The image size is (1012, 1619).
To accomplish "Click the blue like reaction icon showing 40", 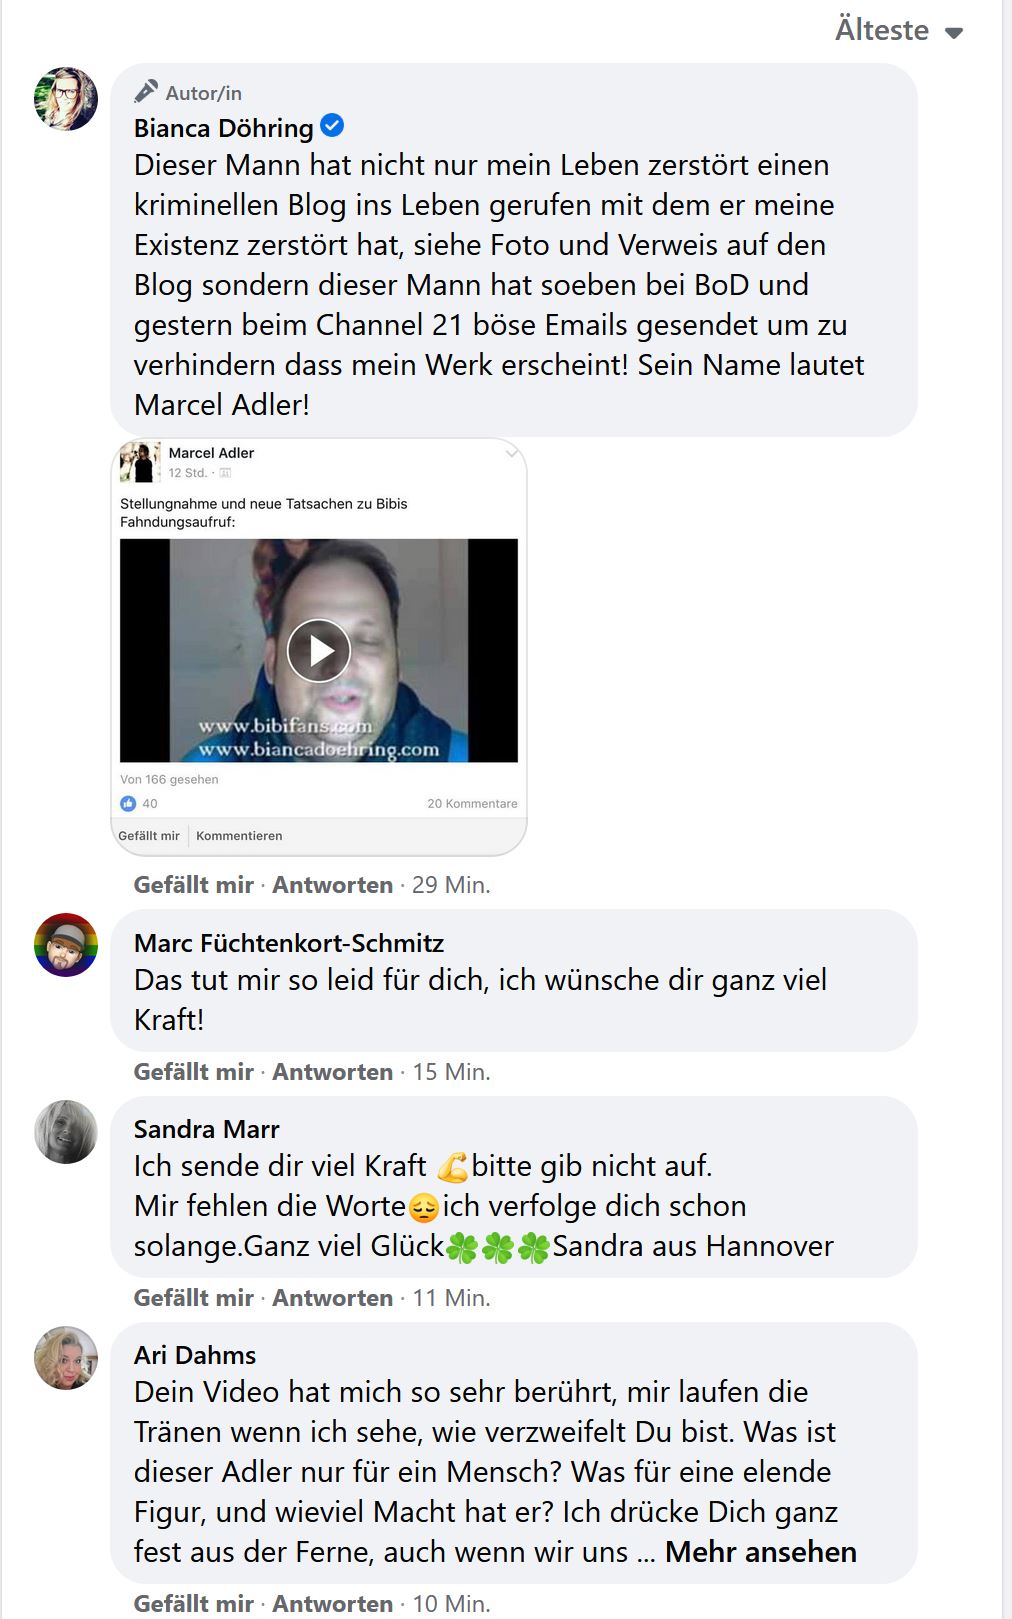I will point(128,803).
